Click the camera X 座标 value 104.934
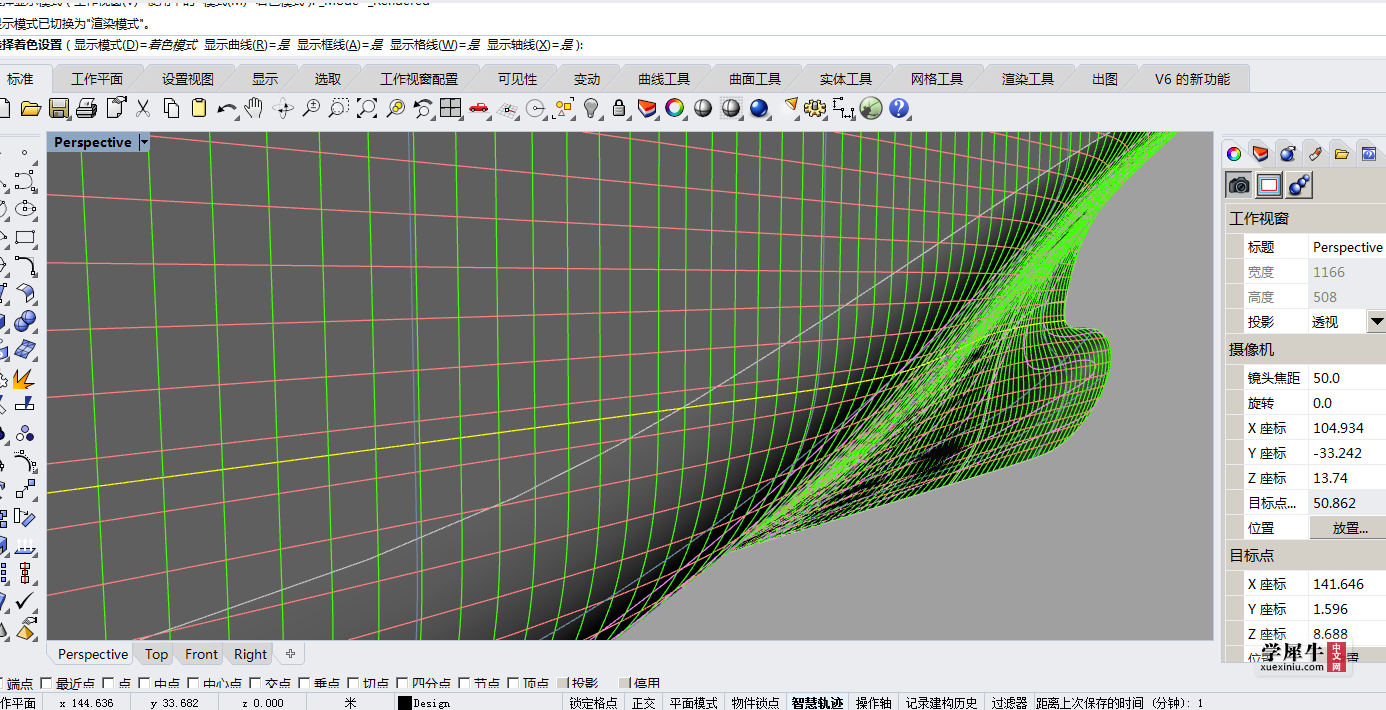This screenshot has width=1386, height=710. tap(1347, 428)
